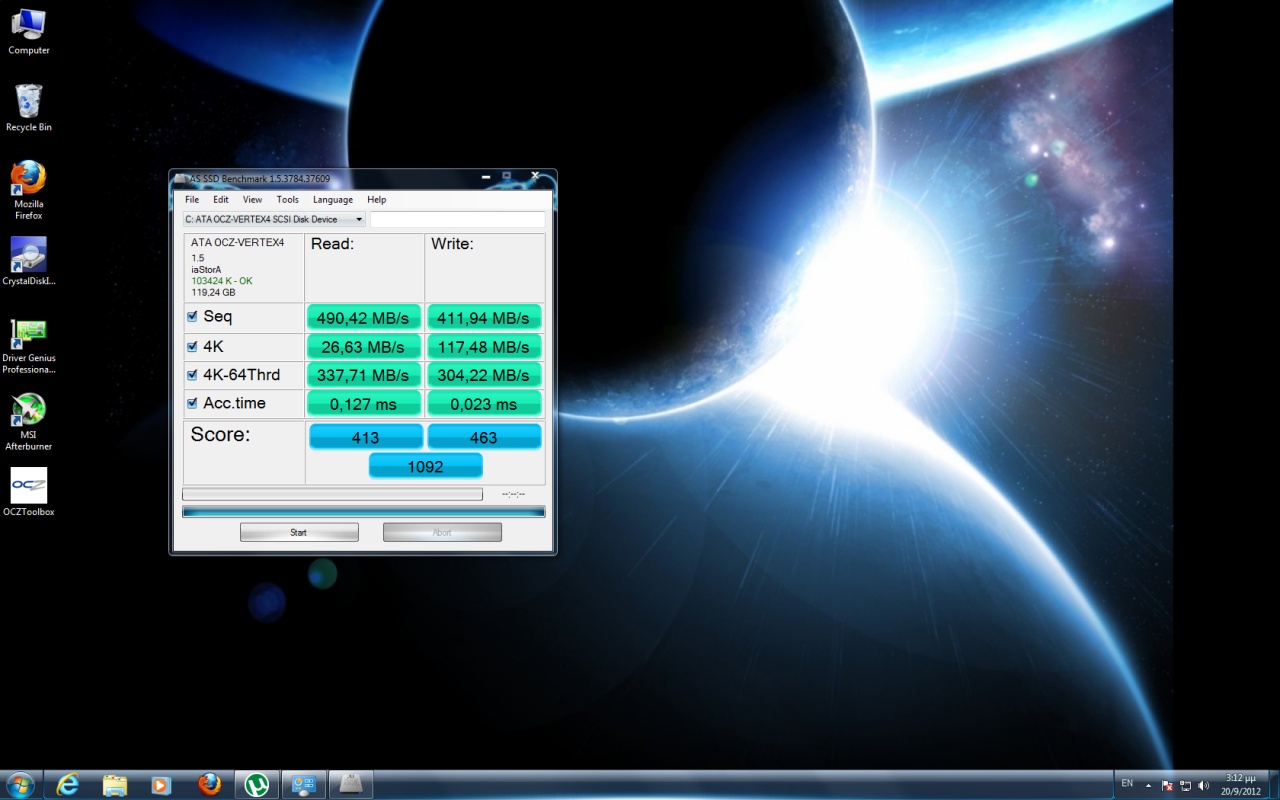Uncheck the Seq test checkbox
The height and width of the screenshot is (800, 1280).
click(x=192, y=316)
